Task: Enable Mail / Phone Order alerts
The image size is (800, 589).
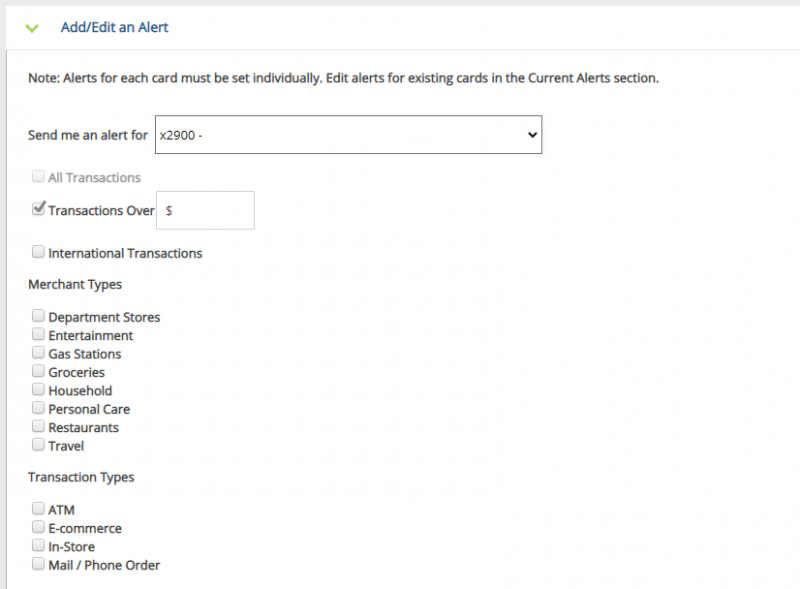Action: [x=39, y=564]
